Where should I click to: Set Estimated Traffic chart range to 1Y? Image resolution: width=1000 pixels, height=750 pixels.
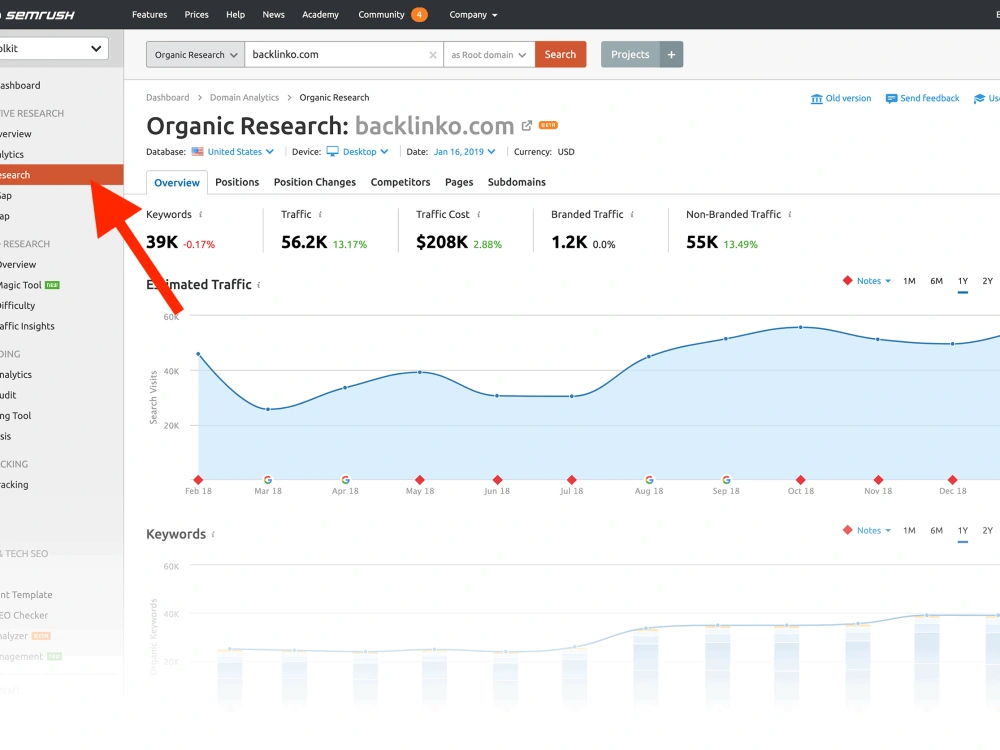(x=963, y=281)
